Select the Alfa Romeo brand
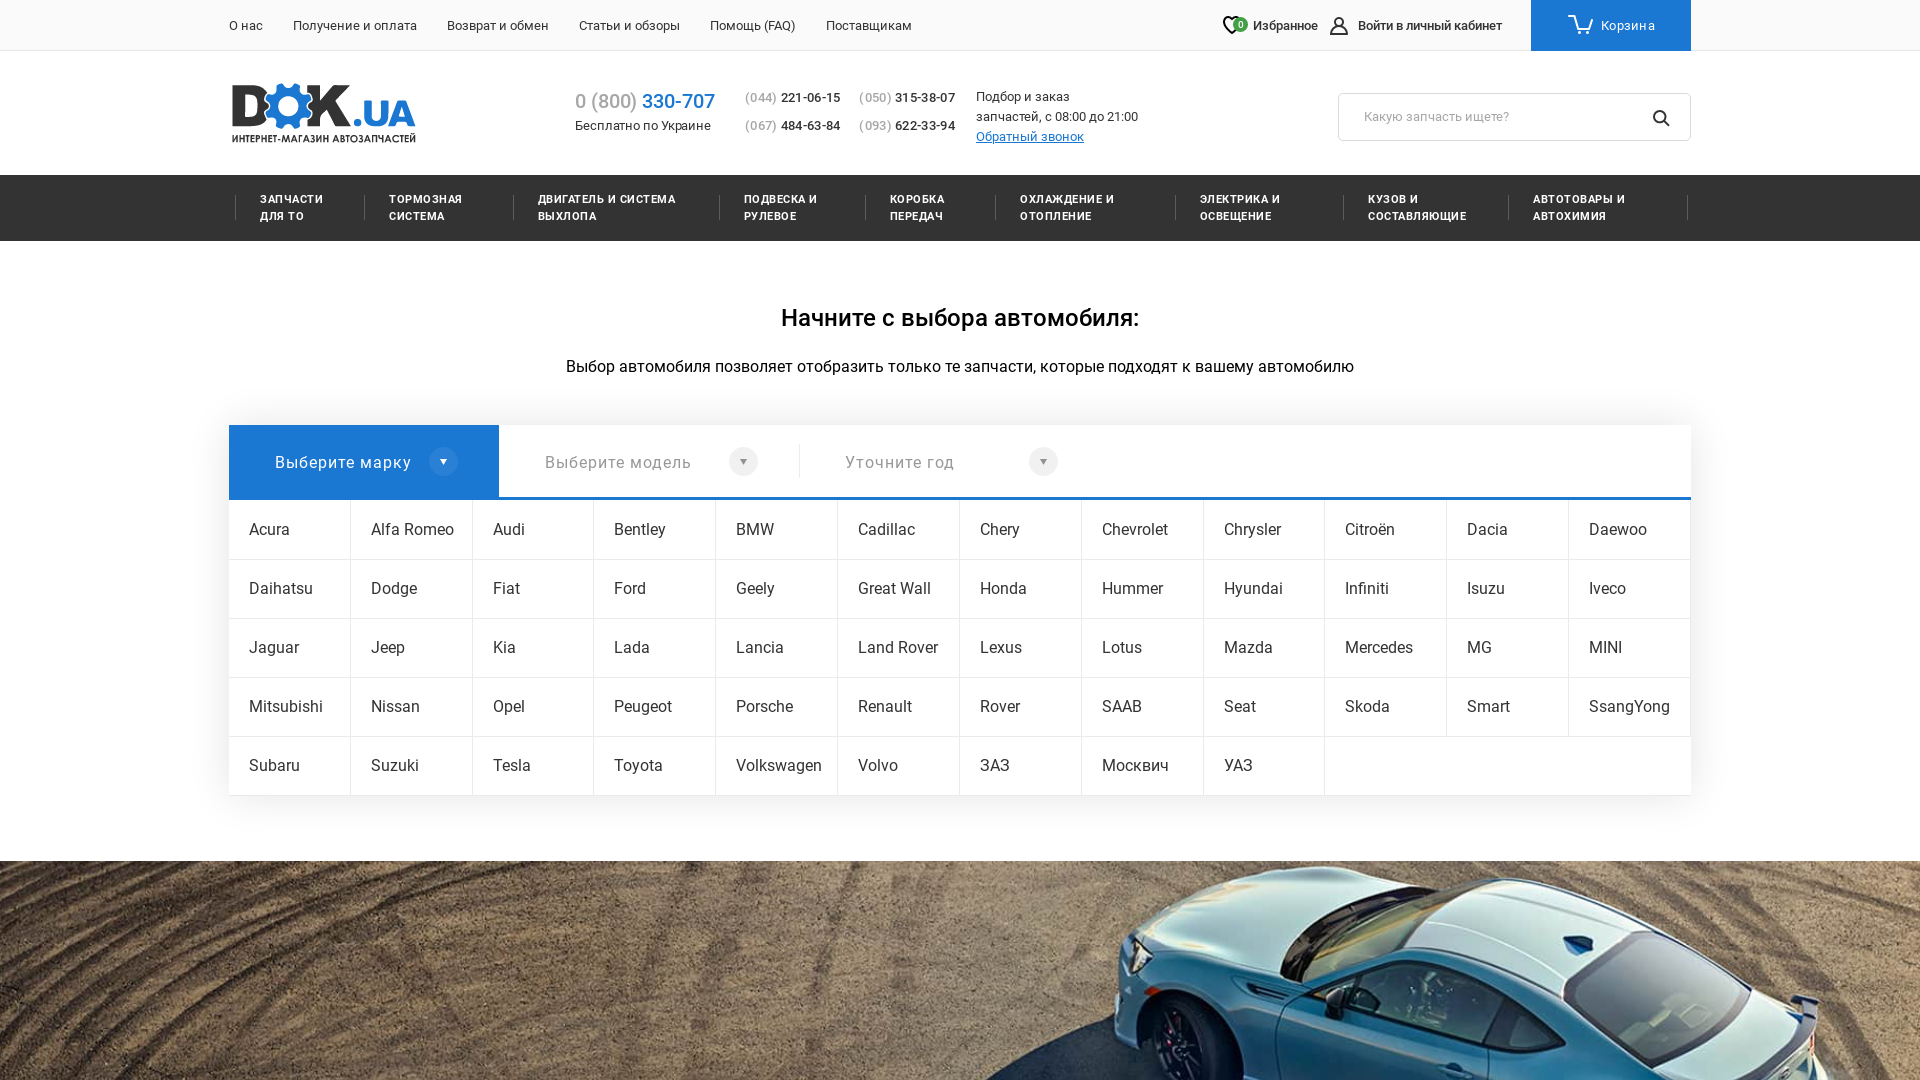 (411, 529)
